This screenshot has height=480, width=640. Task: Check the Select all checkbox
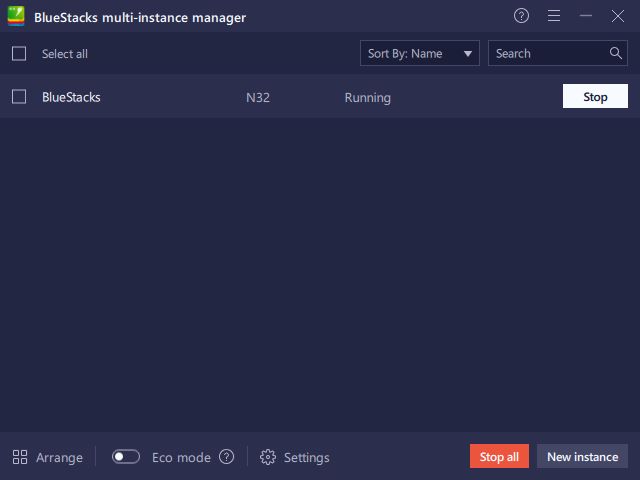(x=19, y=54)
